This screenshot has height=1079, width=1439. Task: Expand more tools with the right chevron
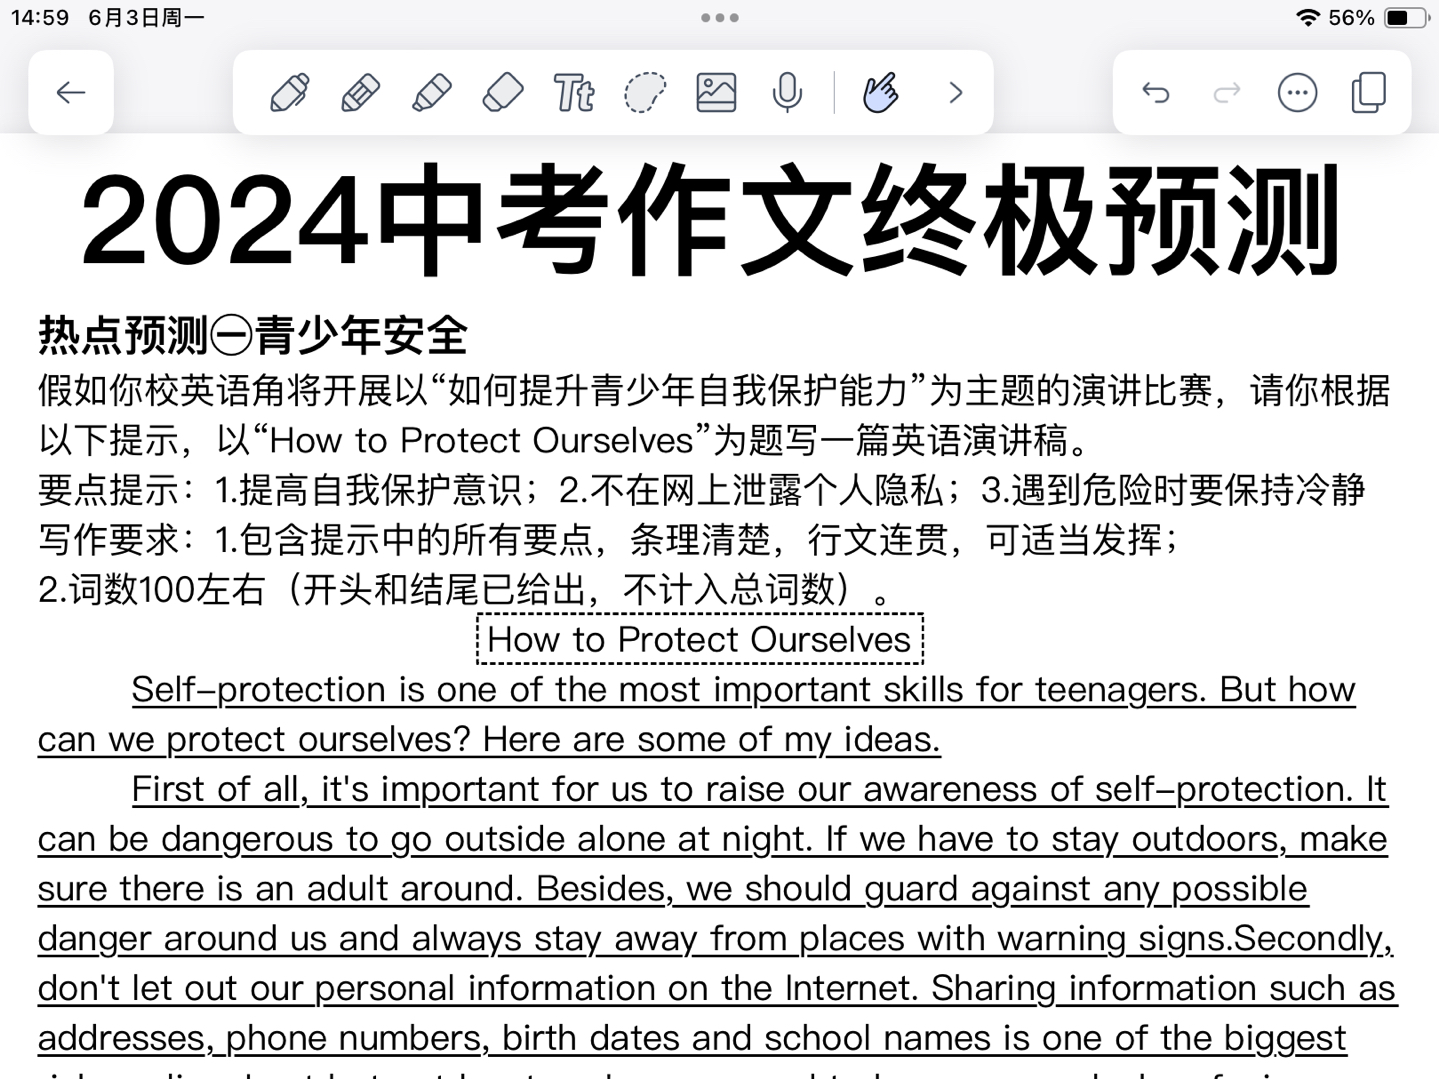coord(956,93)
